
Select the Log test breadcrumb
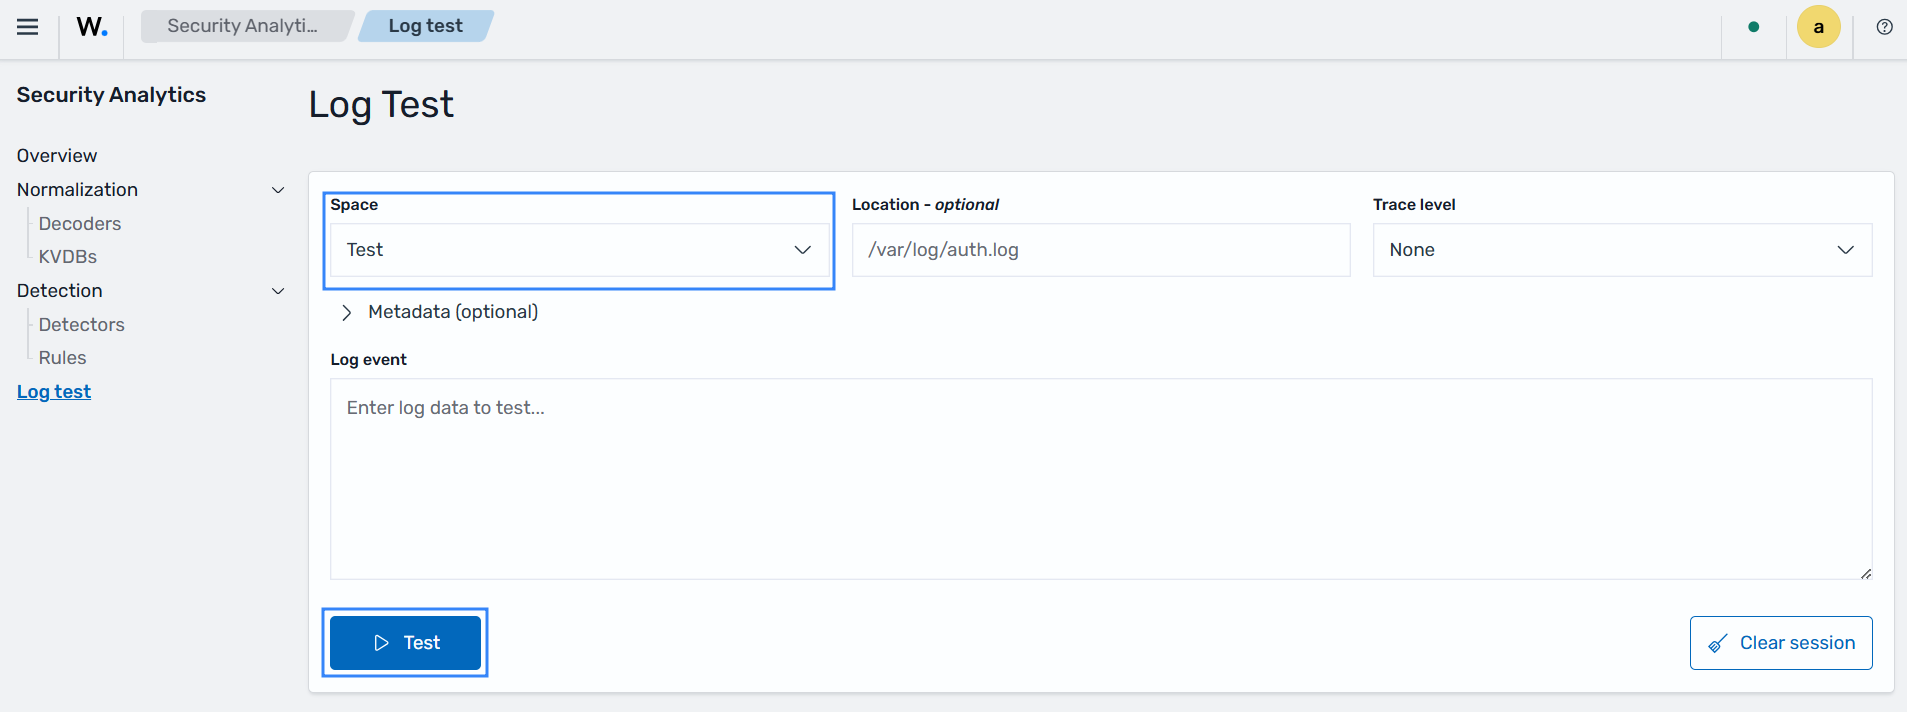pos(426,26)
